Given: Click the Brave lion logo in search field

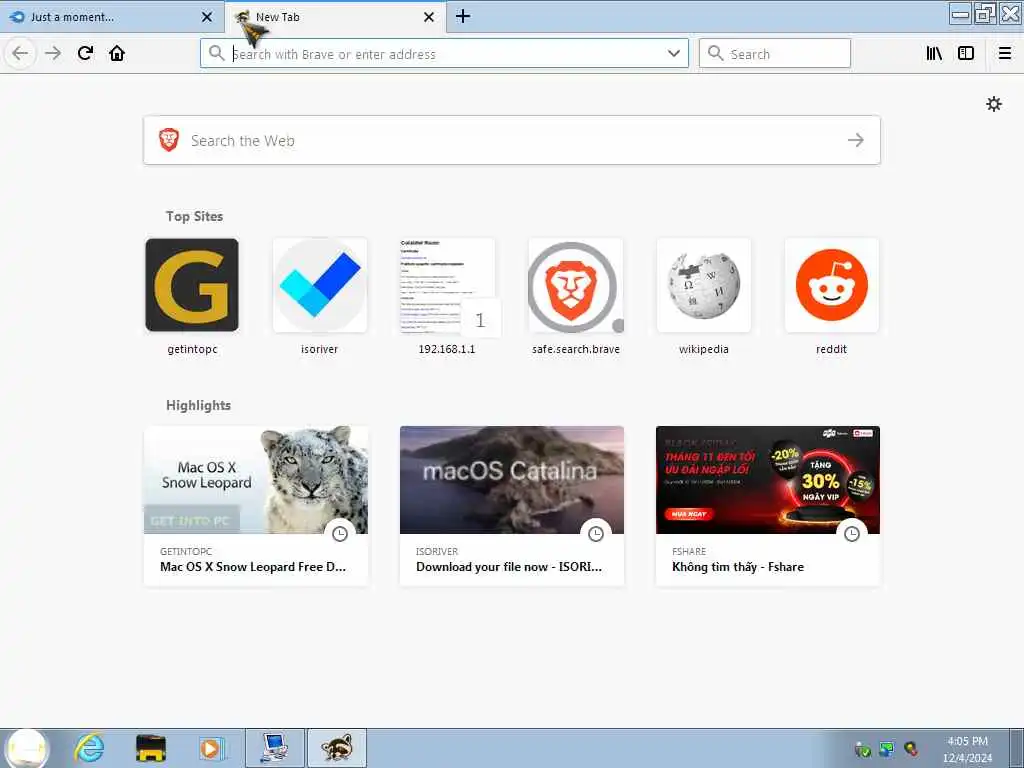Looking at the screenshot, I should [169, 140].
